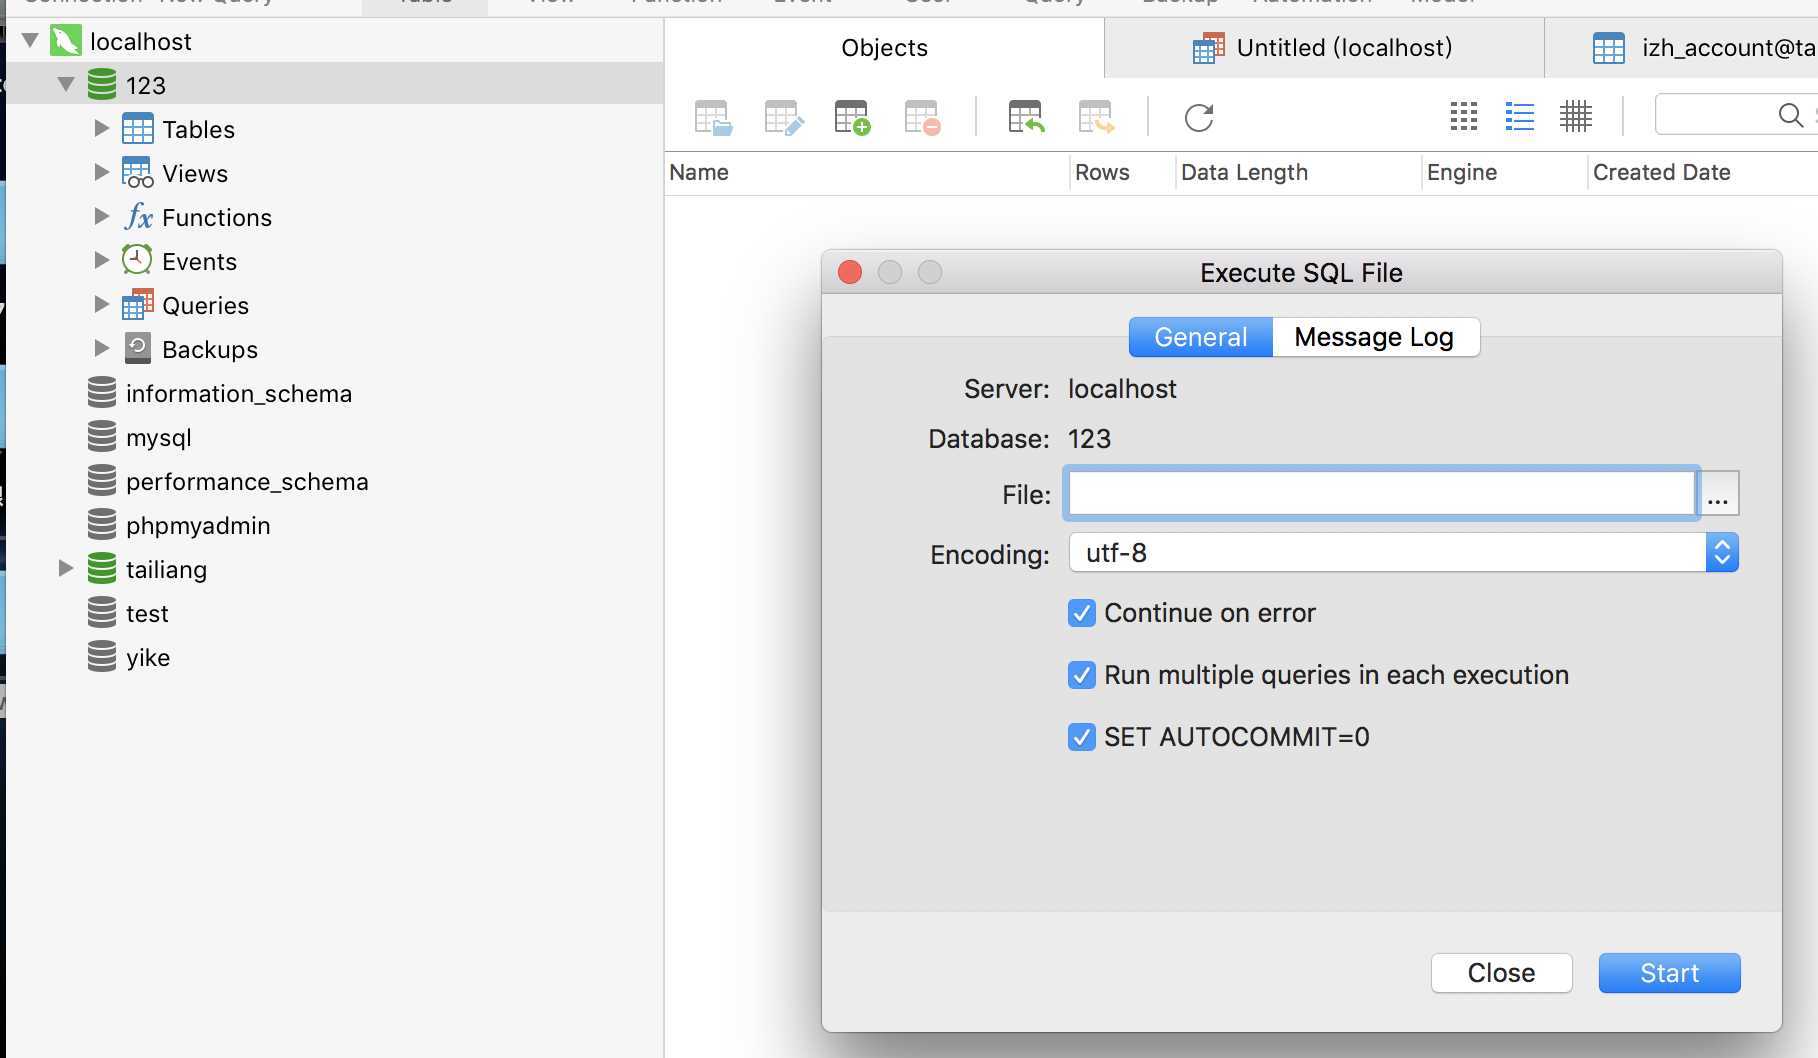The image size is (1818, 1058).
Task: Expand the Functions node
Action: [101, 216]
